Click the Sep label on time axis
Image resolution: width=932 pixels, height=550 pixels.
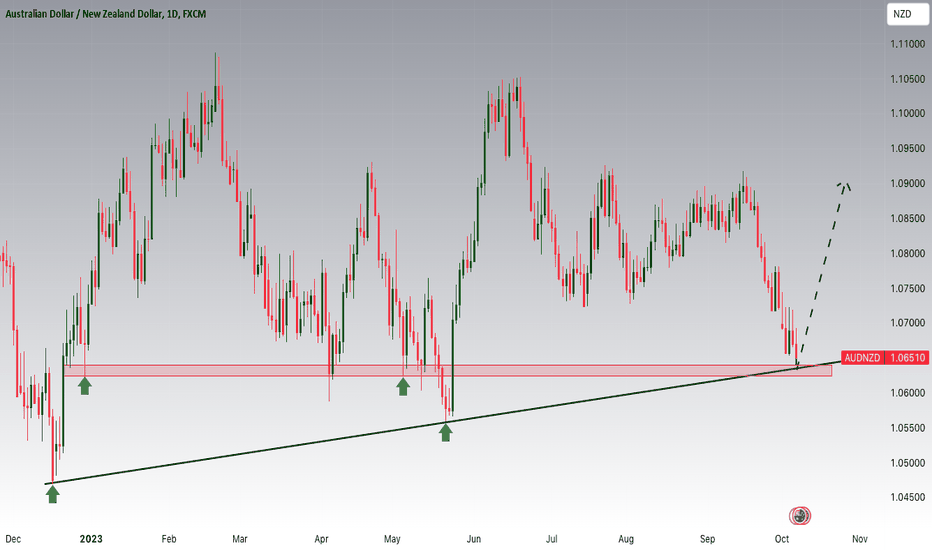click(x=707, y=539)
